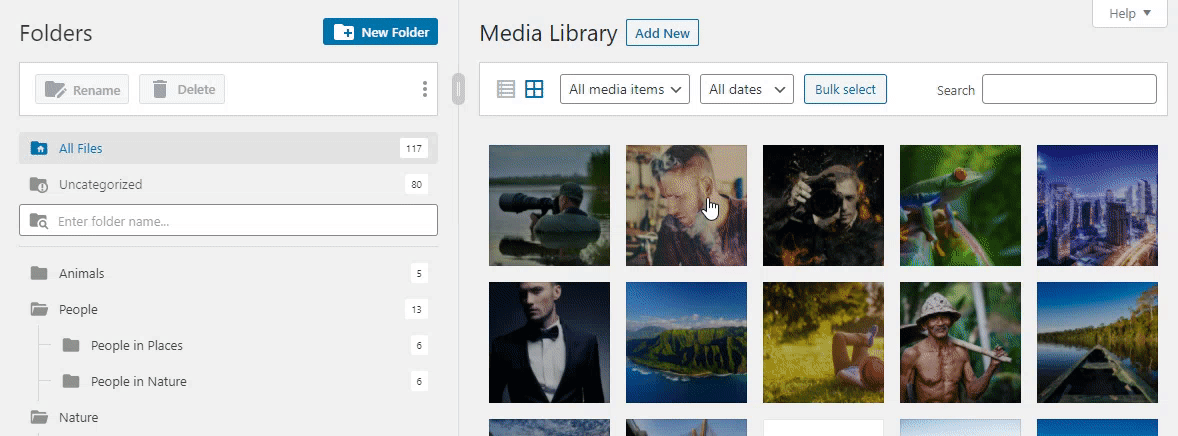Create a folder with New Folder button

[380, 32]
